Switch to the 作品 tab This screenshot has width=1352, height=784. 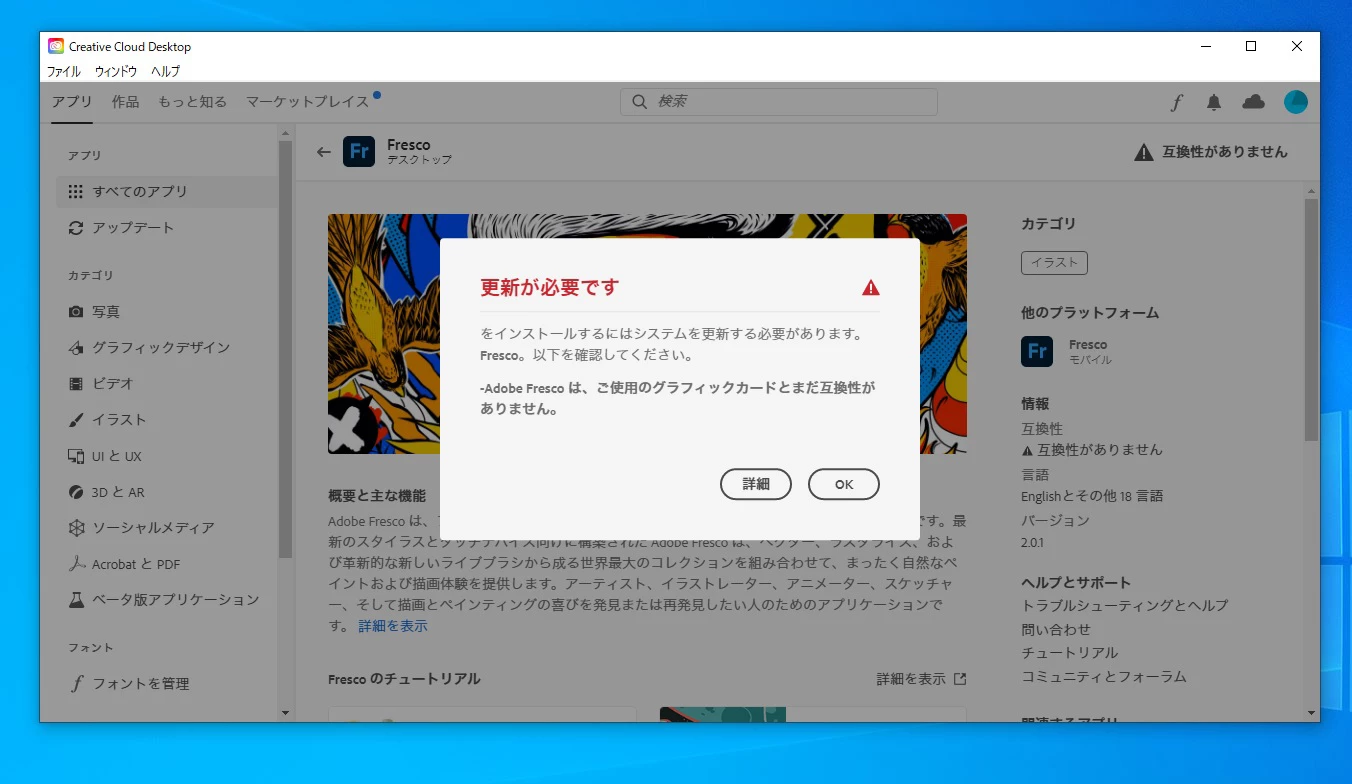point(125,102)
